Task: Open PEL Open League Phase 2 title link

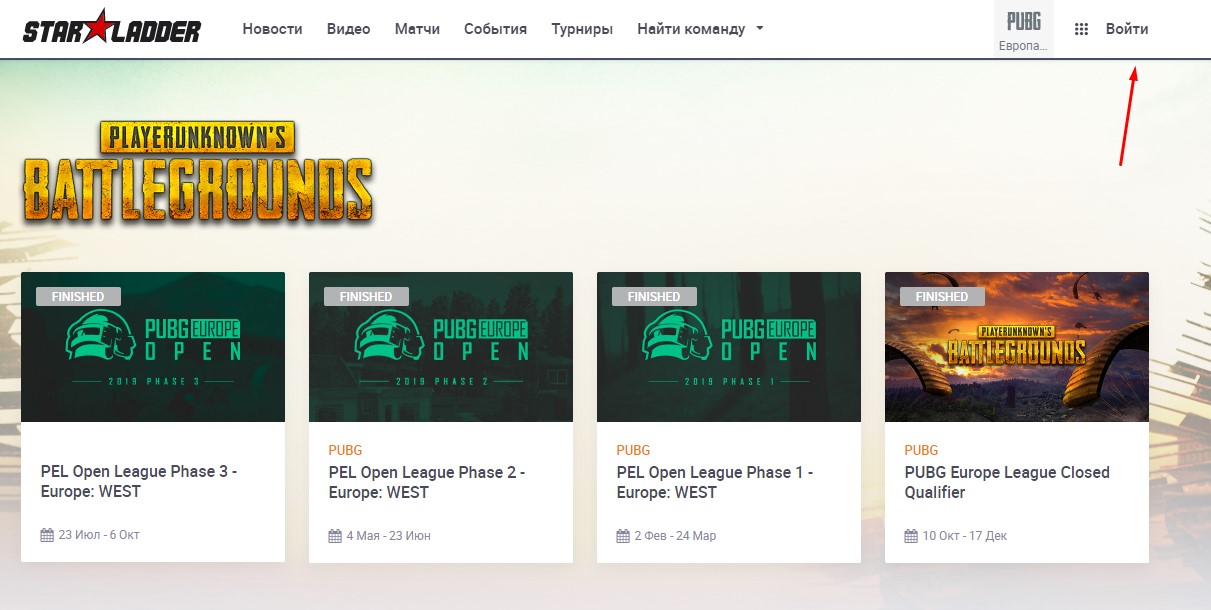Action: coord(427,482)
